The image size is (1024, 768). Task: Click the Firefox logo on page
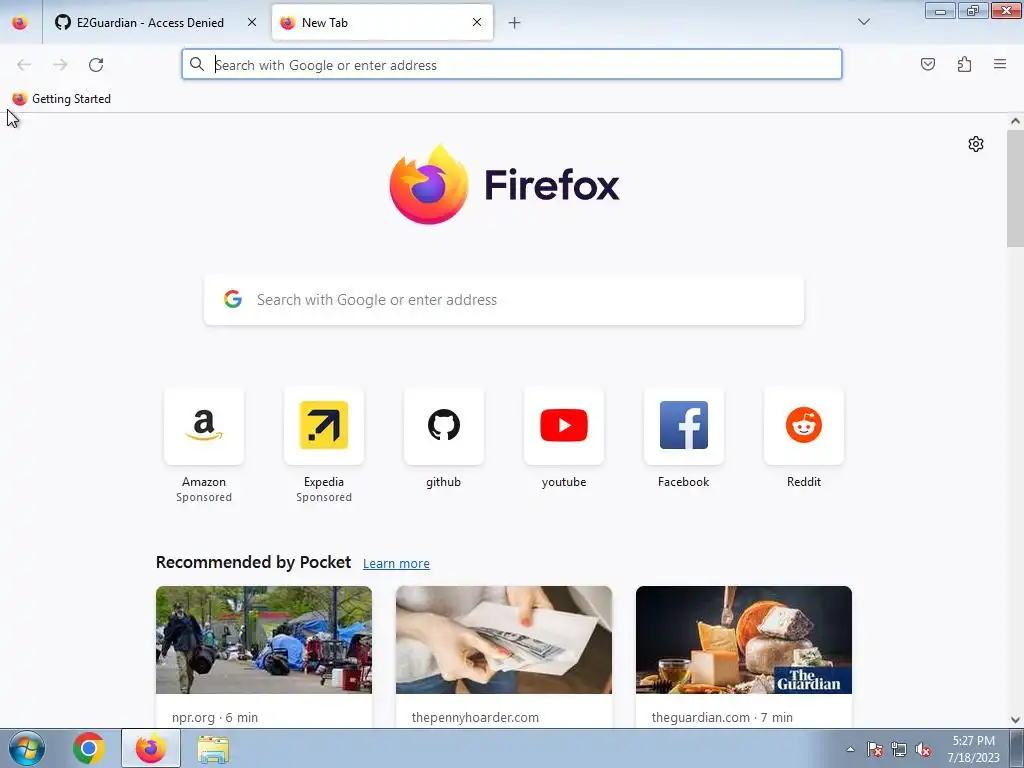point(504,185)
